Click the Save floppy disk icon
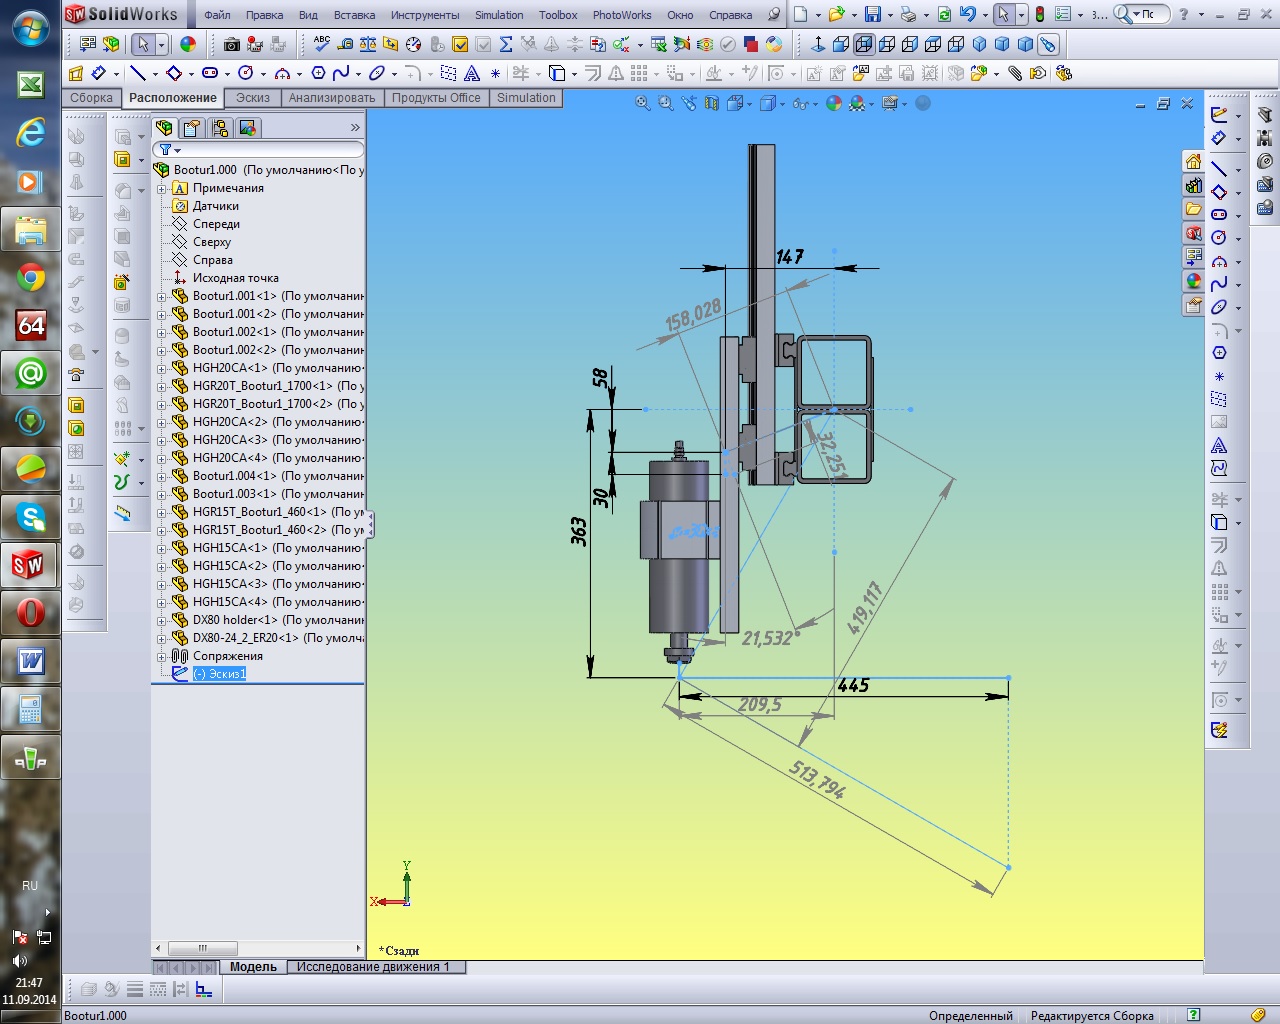1280x1024 pixels. click(x=873, y=15)
